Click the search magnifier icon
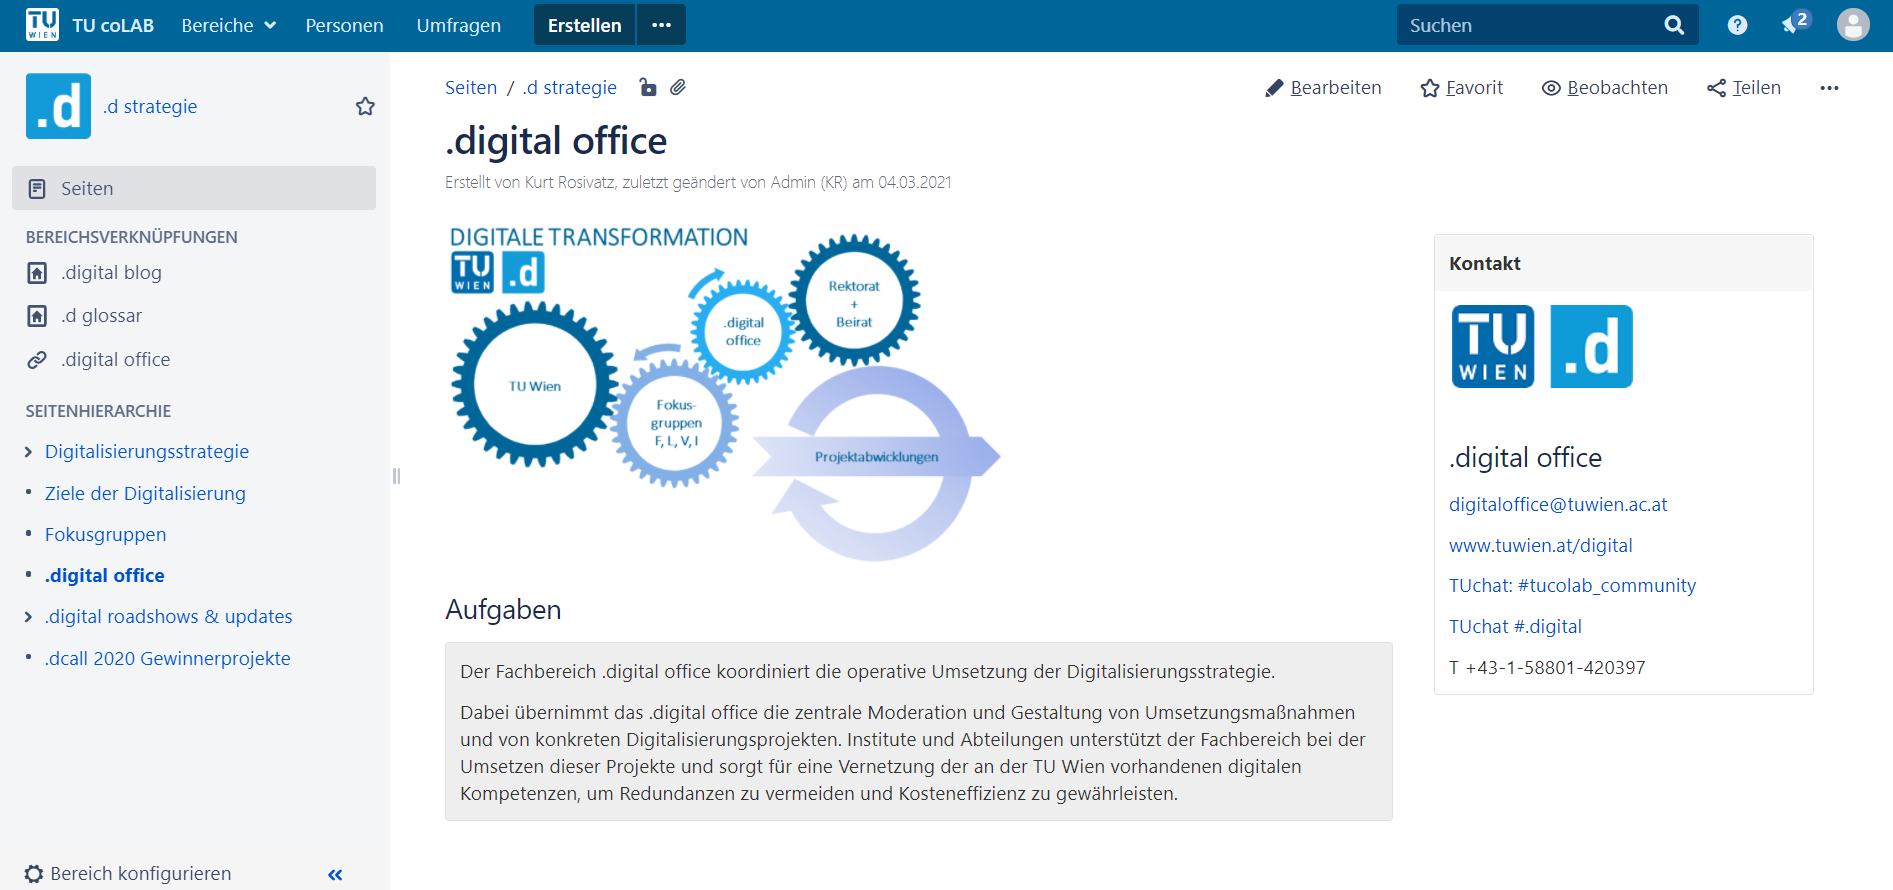This screenshot has width=1893, height=890. coord(1674,25)
